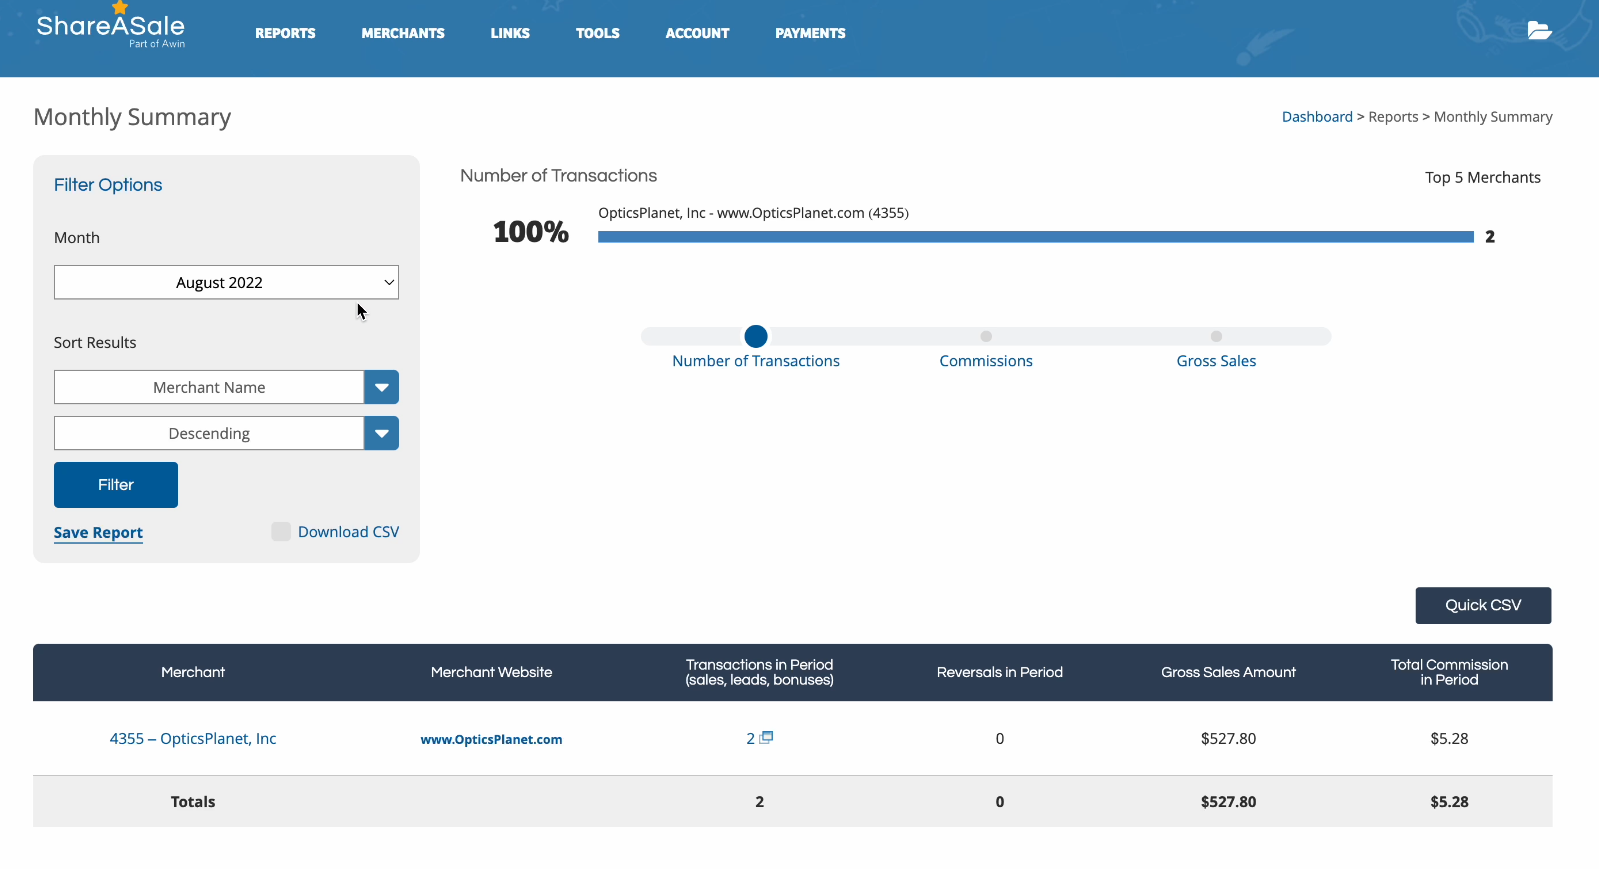
Task: Click the Download CSV label link
Action: click(x=348, y=532)
